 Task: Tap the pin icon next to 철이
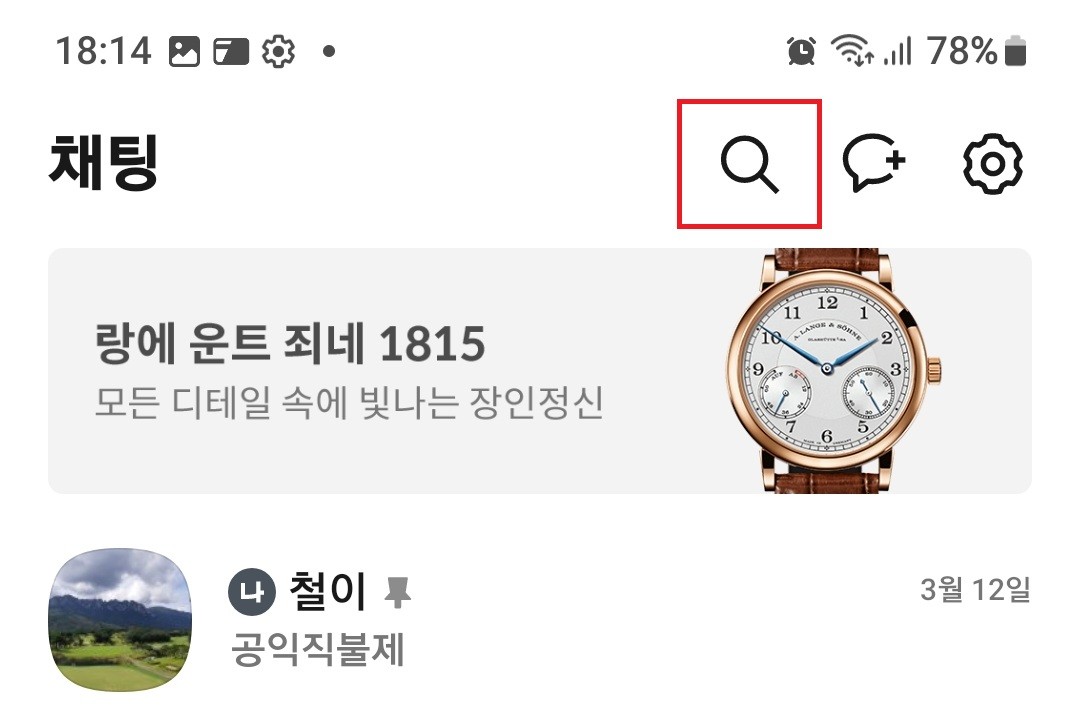pos(397,593)
